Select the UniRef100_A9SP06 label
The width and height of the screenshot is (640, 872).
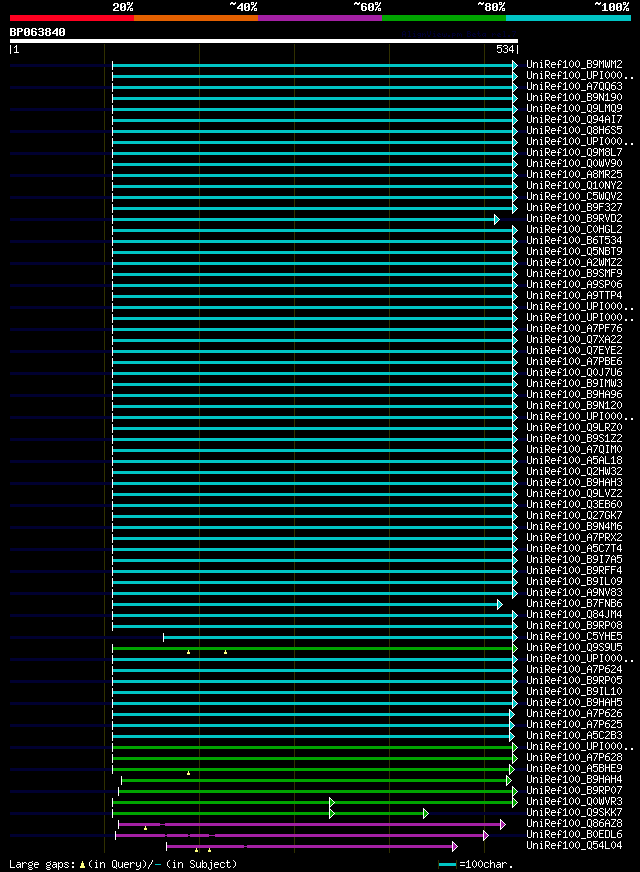click(x=574, y=285)
